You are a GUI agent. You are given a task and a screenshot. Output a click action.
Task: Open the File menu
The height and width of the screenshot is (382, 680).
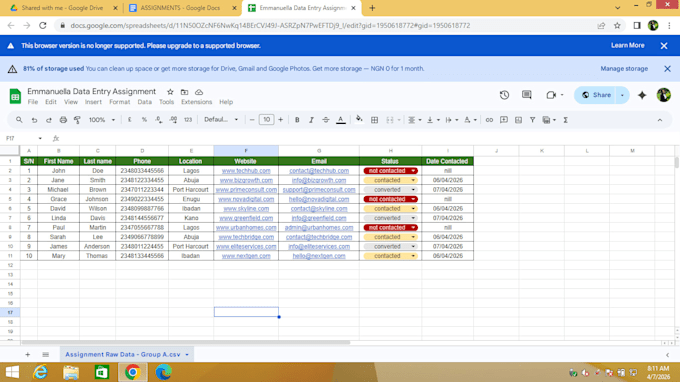[x=33, y=102]
